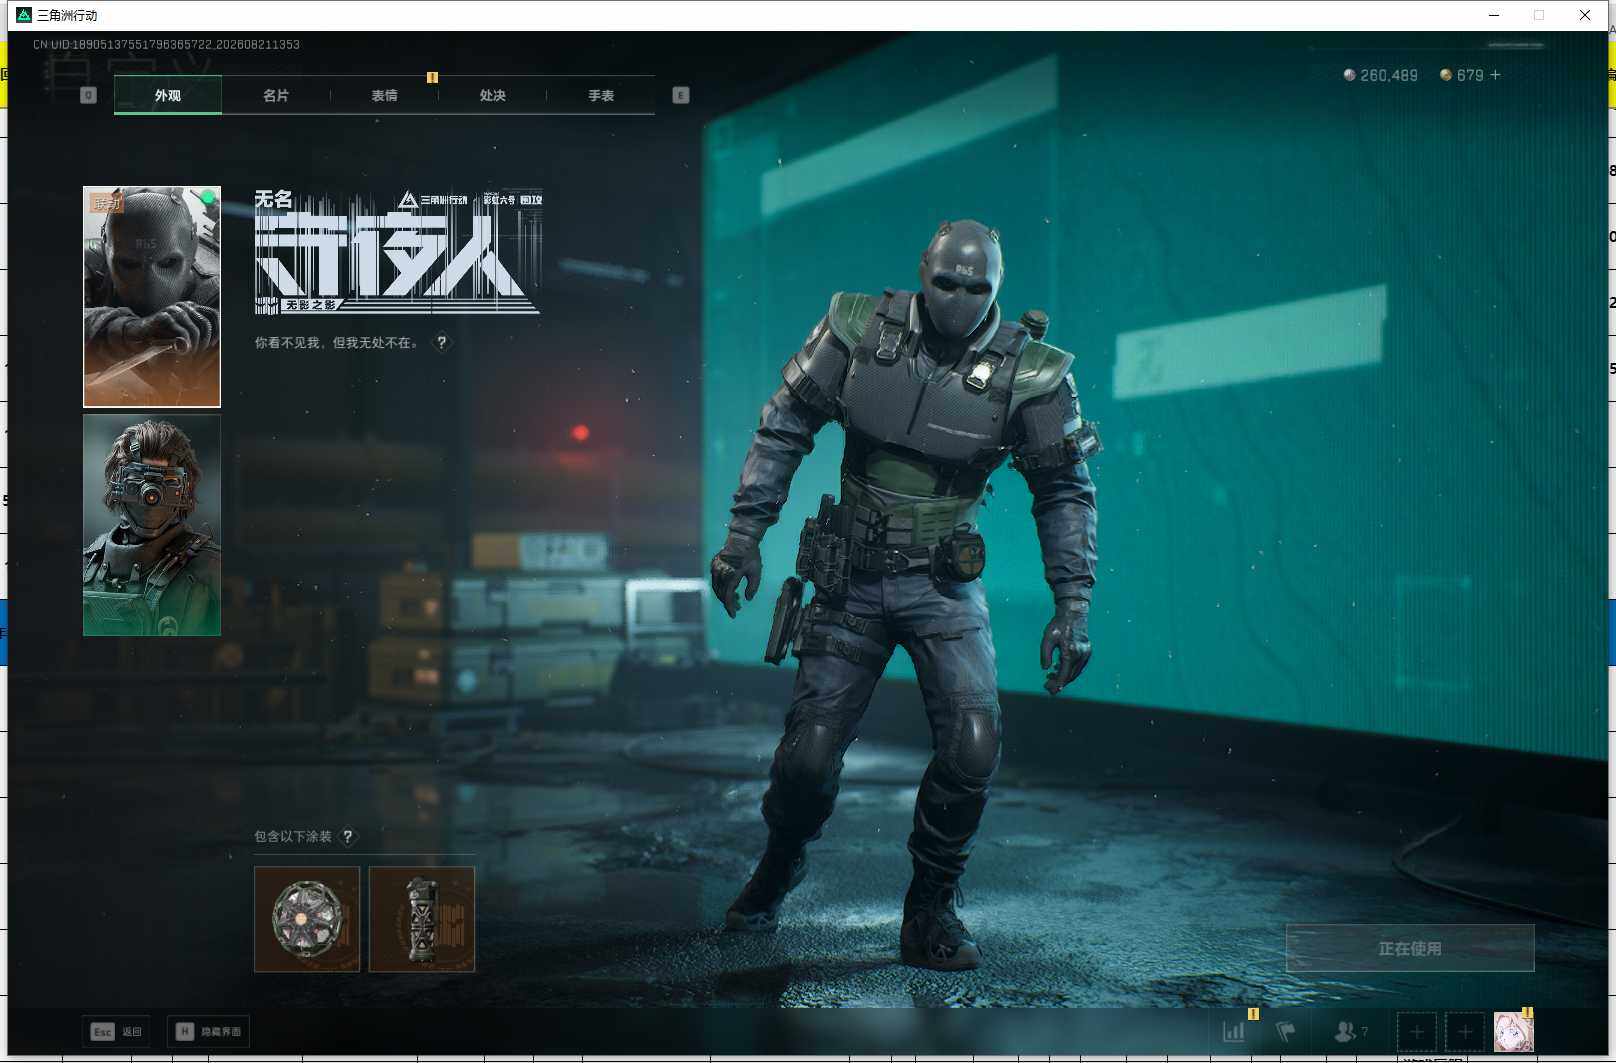Screen dimensions: 1616x1063
Task: Click the UID text at top left
Action: click(x=166, y=44)
